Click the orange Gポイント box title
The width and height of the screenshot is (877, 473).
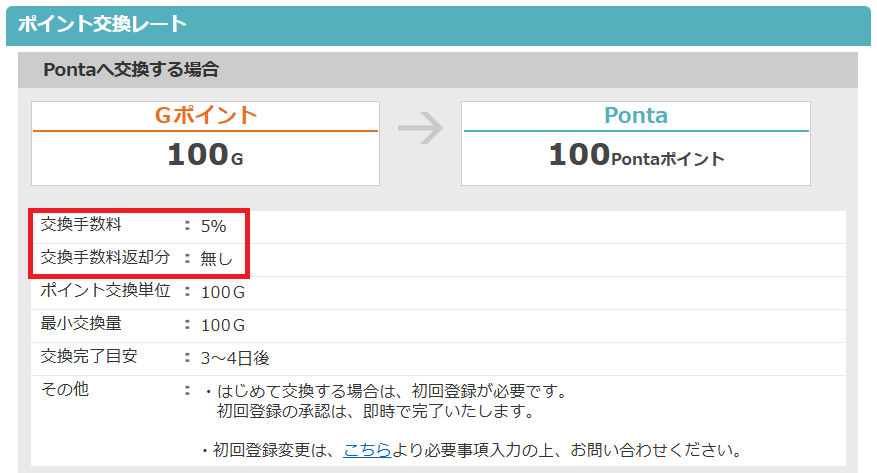pyautogui.click(x=206, y=115)
